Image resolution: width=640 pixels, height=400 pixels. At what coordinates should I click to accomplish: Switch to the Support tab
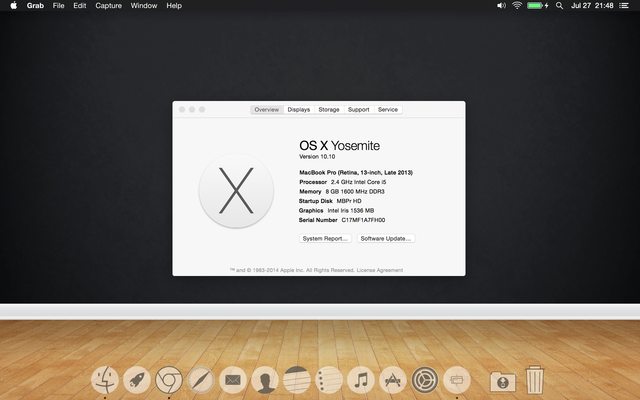point(358,109)
